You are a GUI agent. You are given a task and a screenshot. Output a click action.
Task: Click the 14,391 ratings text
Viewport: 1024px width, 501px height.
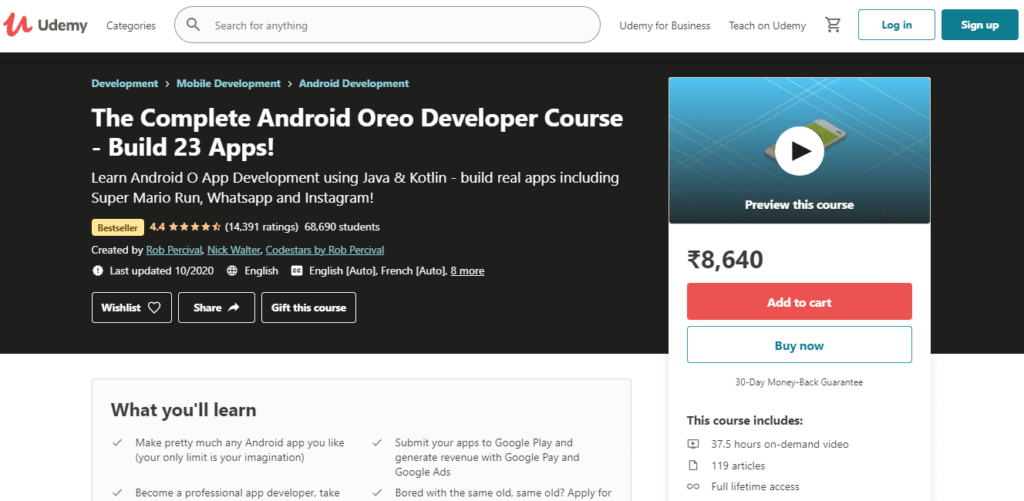click(x=261, y=227)
